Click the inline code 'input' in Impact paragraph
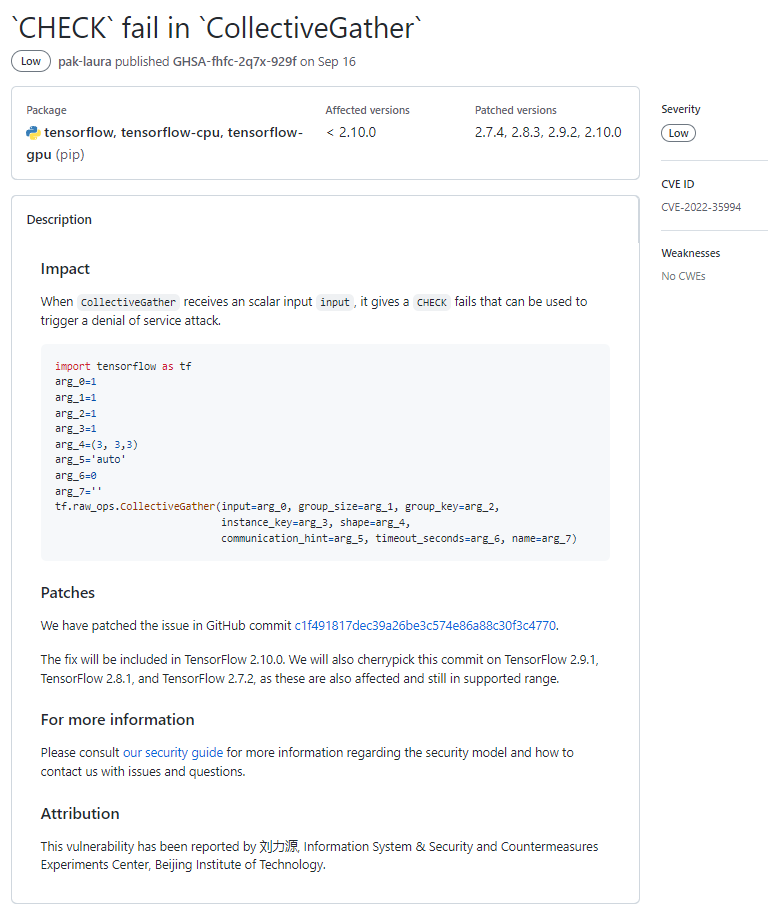 [335, 302]
